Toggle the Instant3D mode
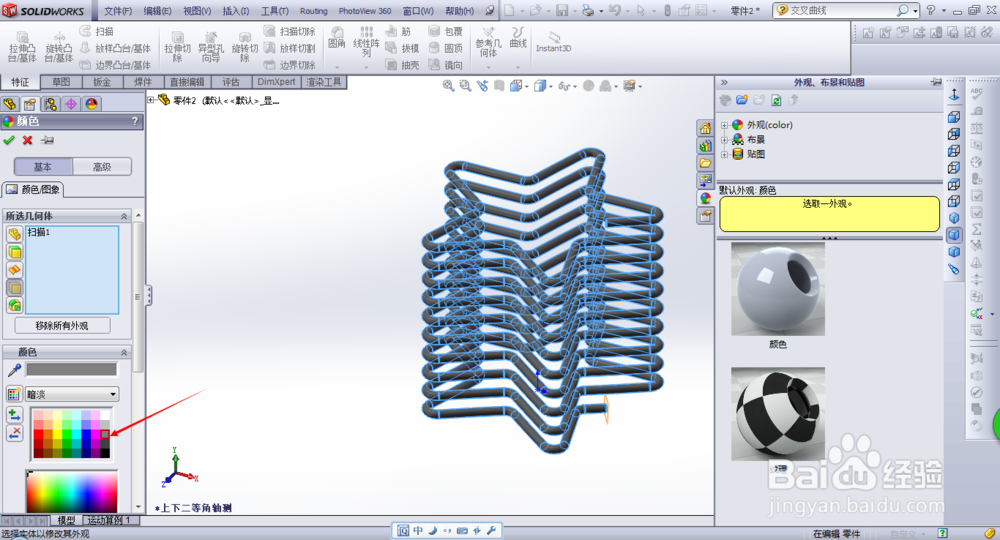 point(553,42)
